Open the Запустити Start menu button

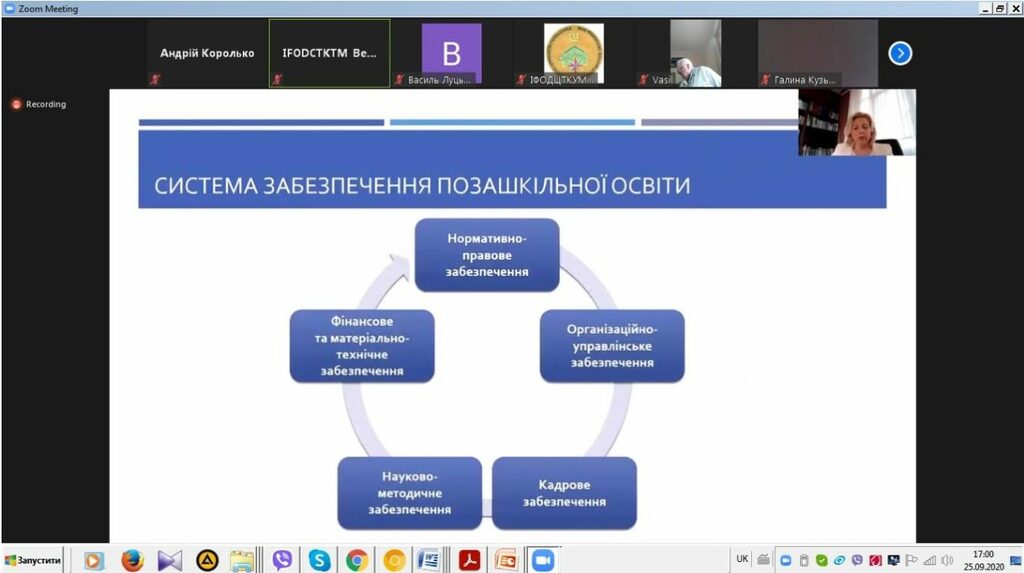(x=33, y=560)
